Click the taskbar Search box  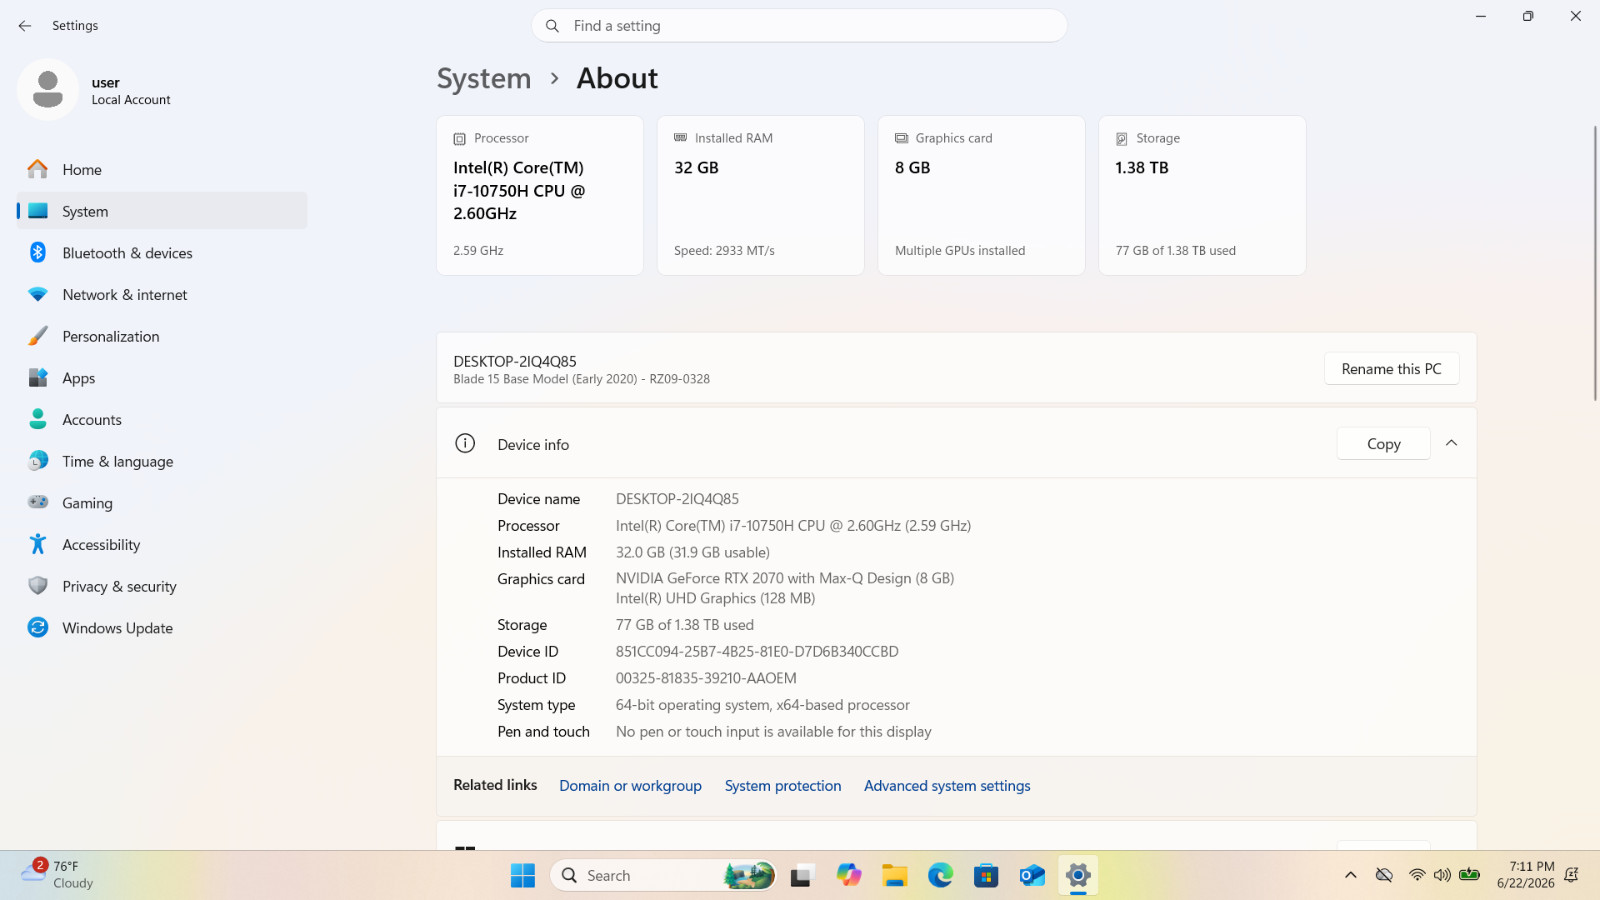663,876
